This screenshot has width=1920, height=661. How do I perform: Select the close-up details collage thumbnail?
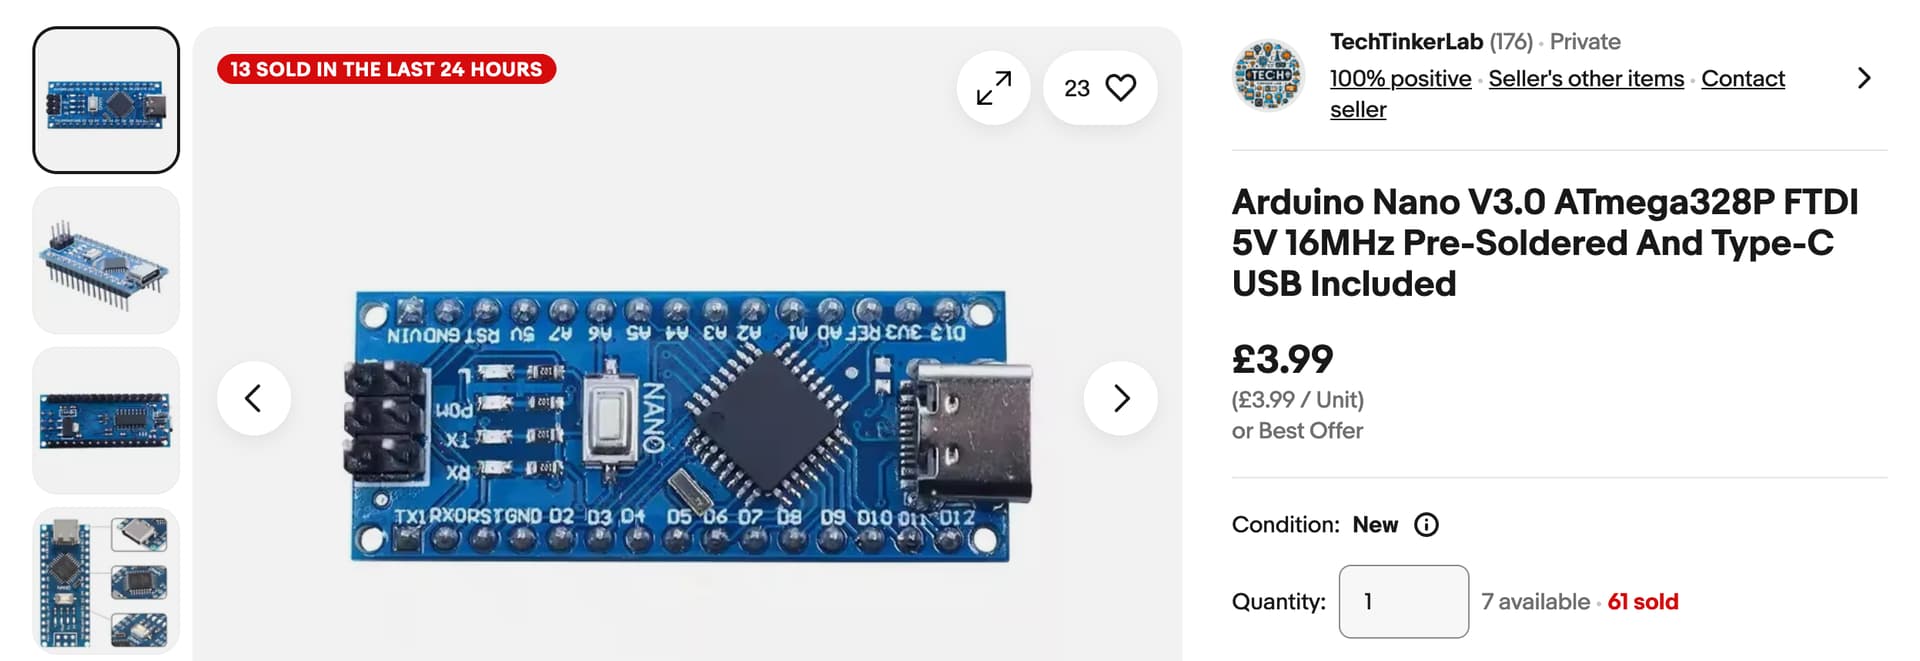(106, 580)
